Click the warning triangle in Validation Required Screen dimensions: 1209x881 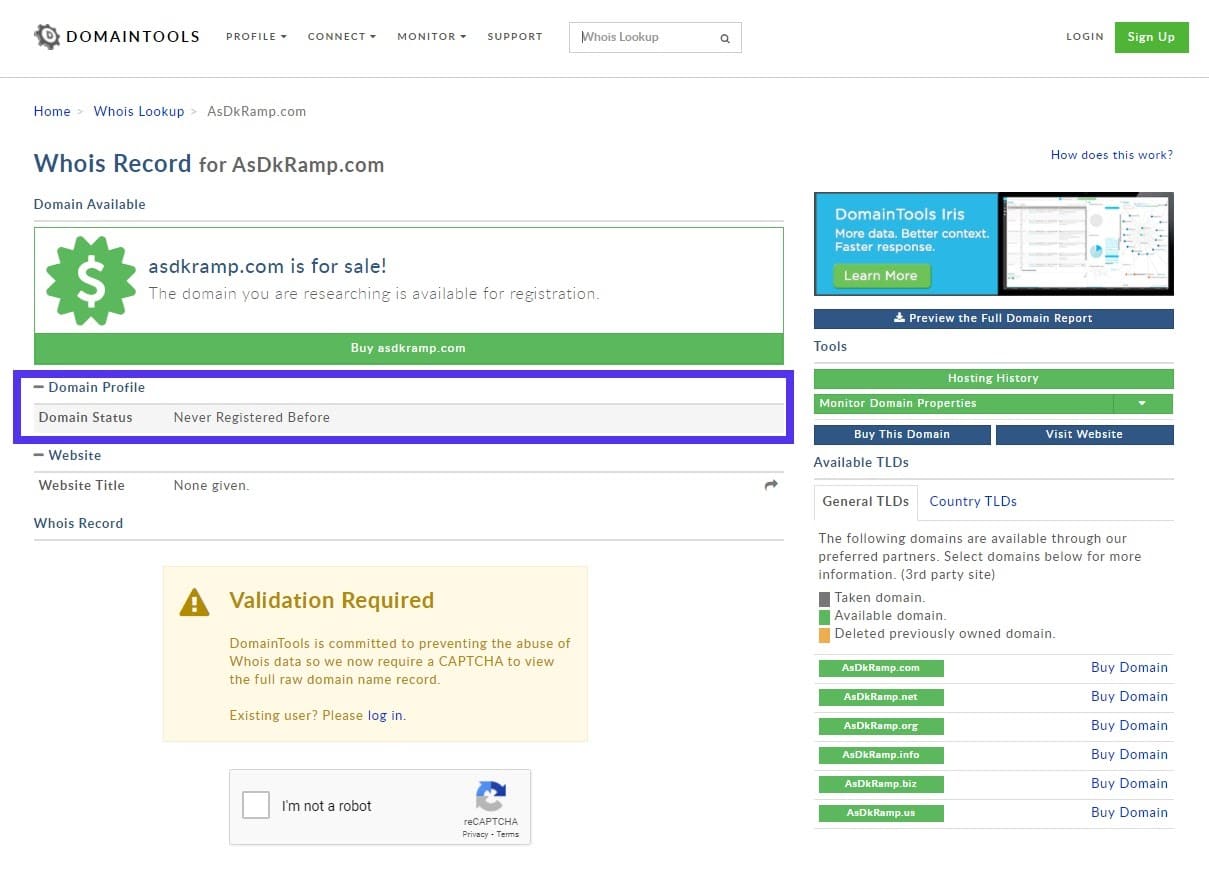(x=194, y=603)
